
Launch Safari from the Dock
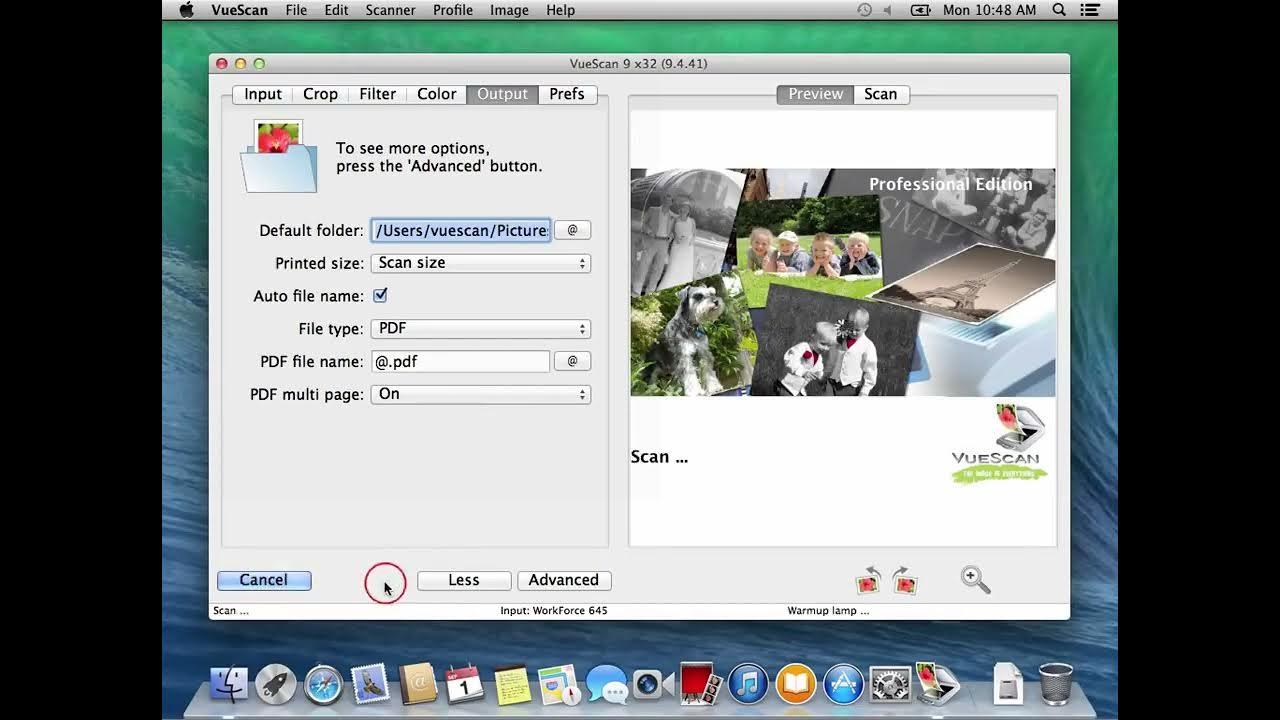323,684
